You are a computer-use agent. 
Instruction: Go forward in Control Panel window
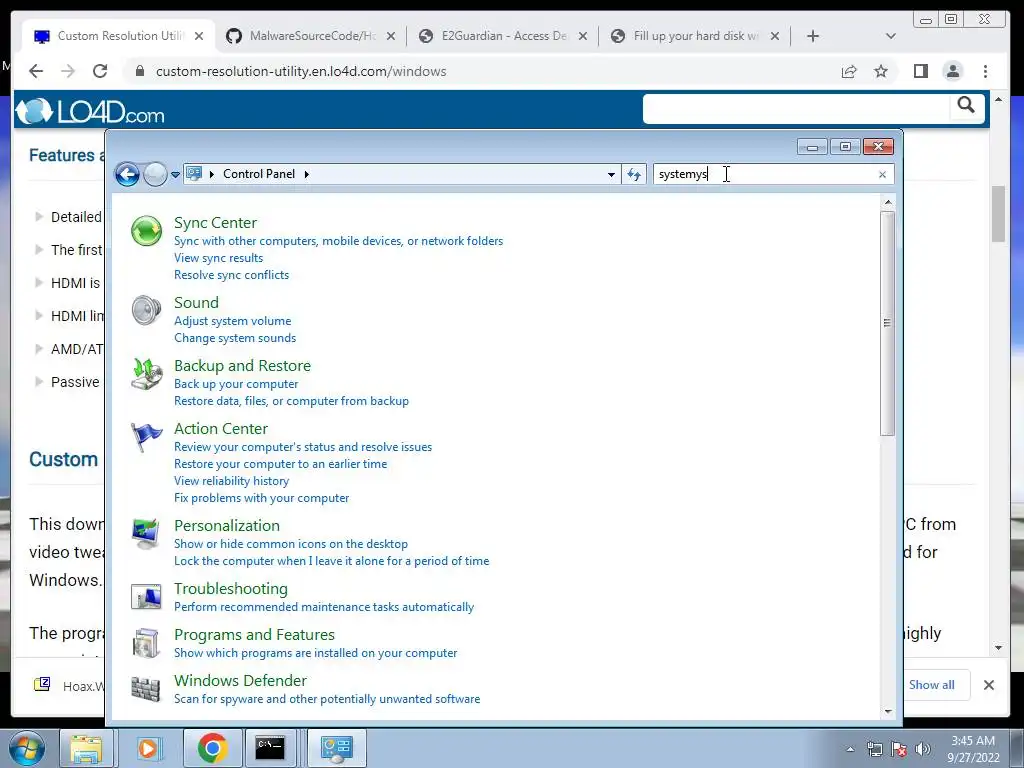pyautogui.click(x=155, y=174)
